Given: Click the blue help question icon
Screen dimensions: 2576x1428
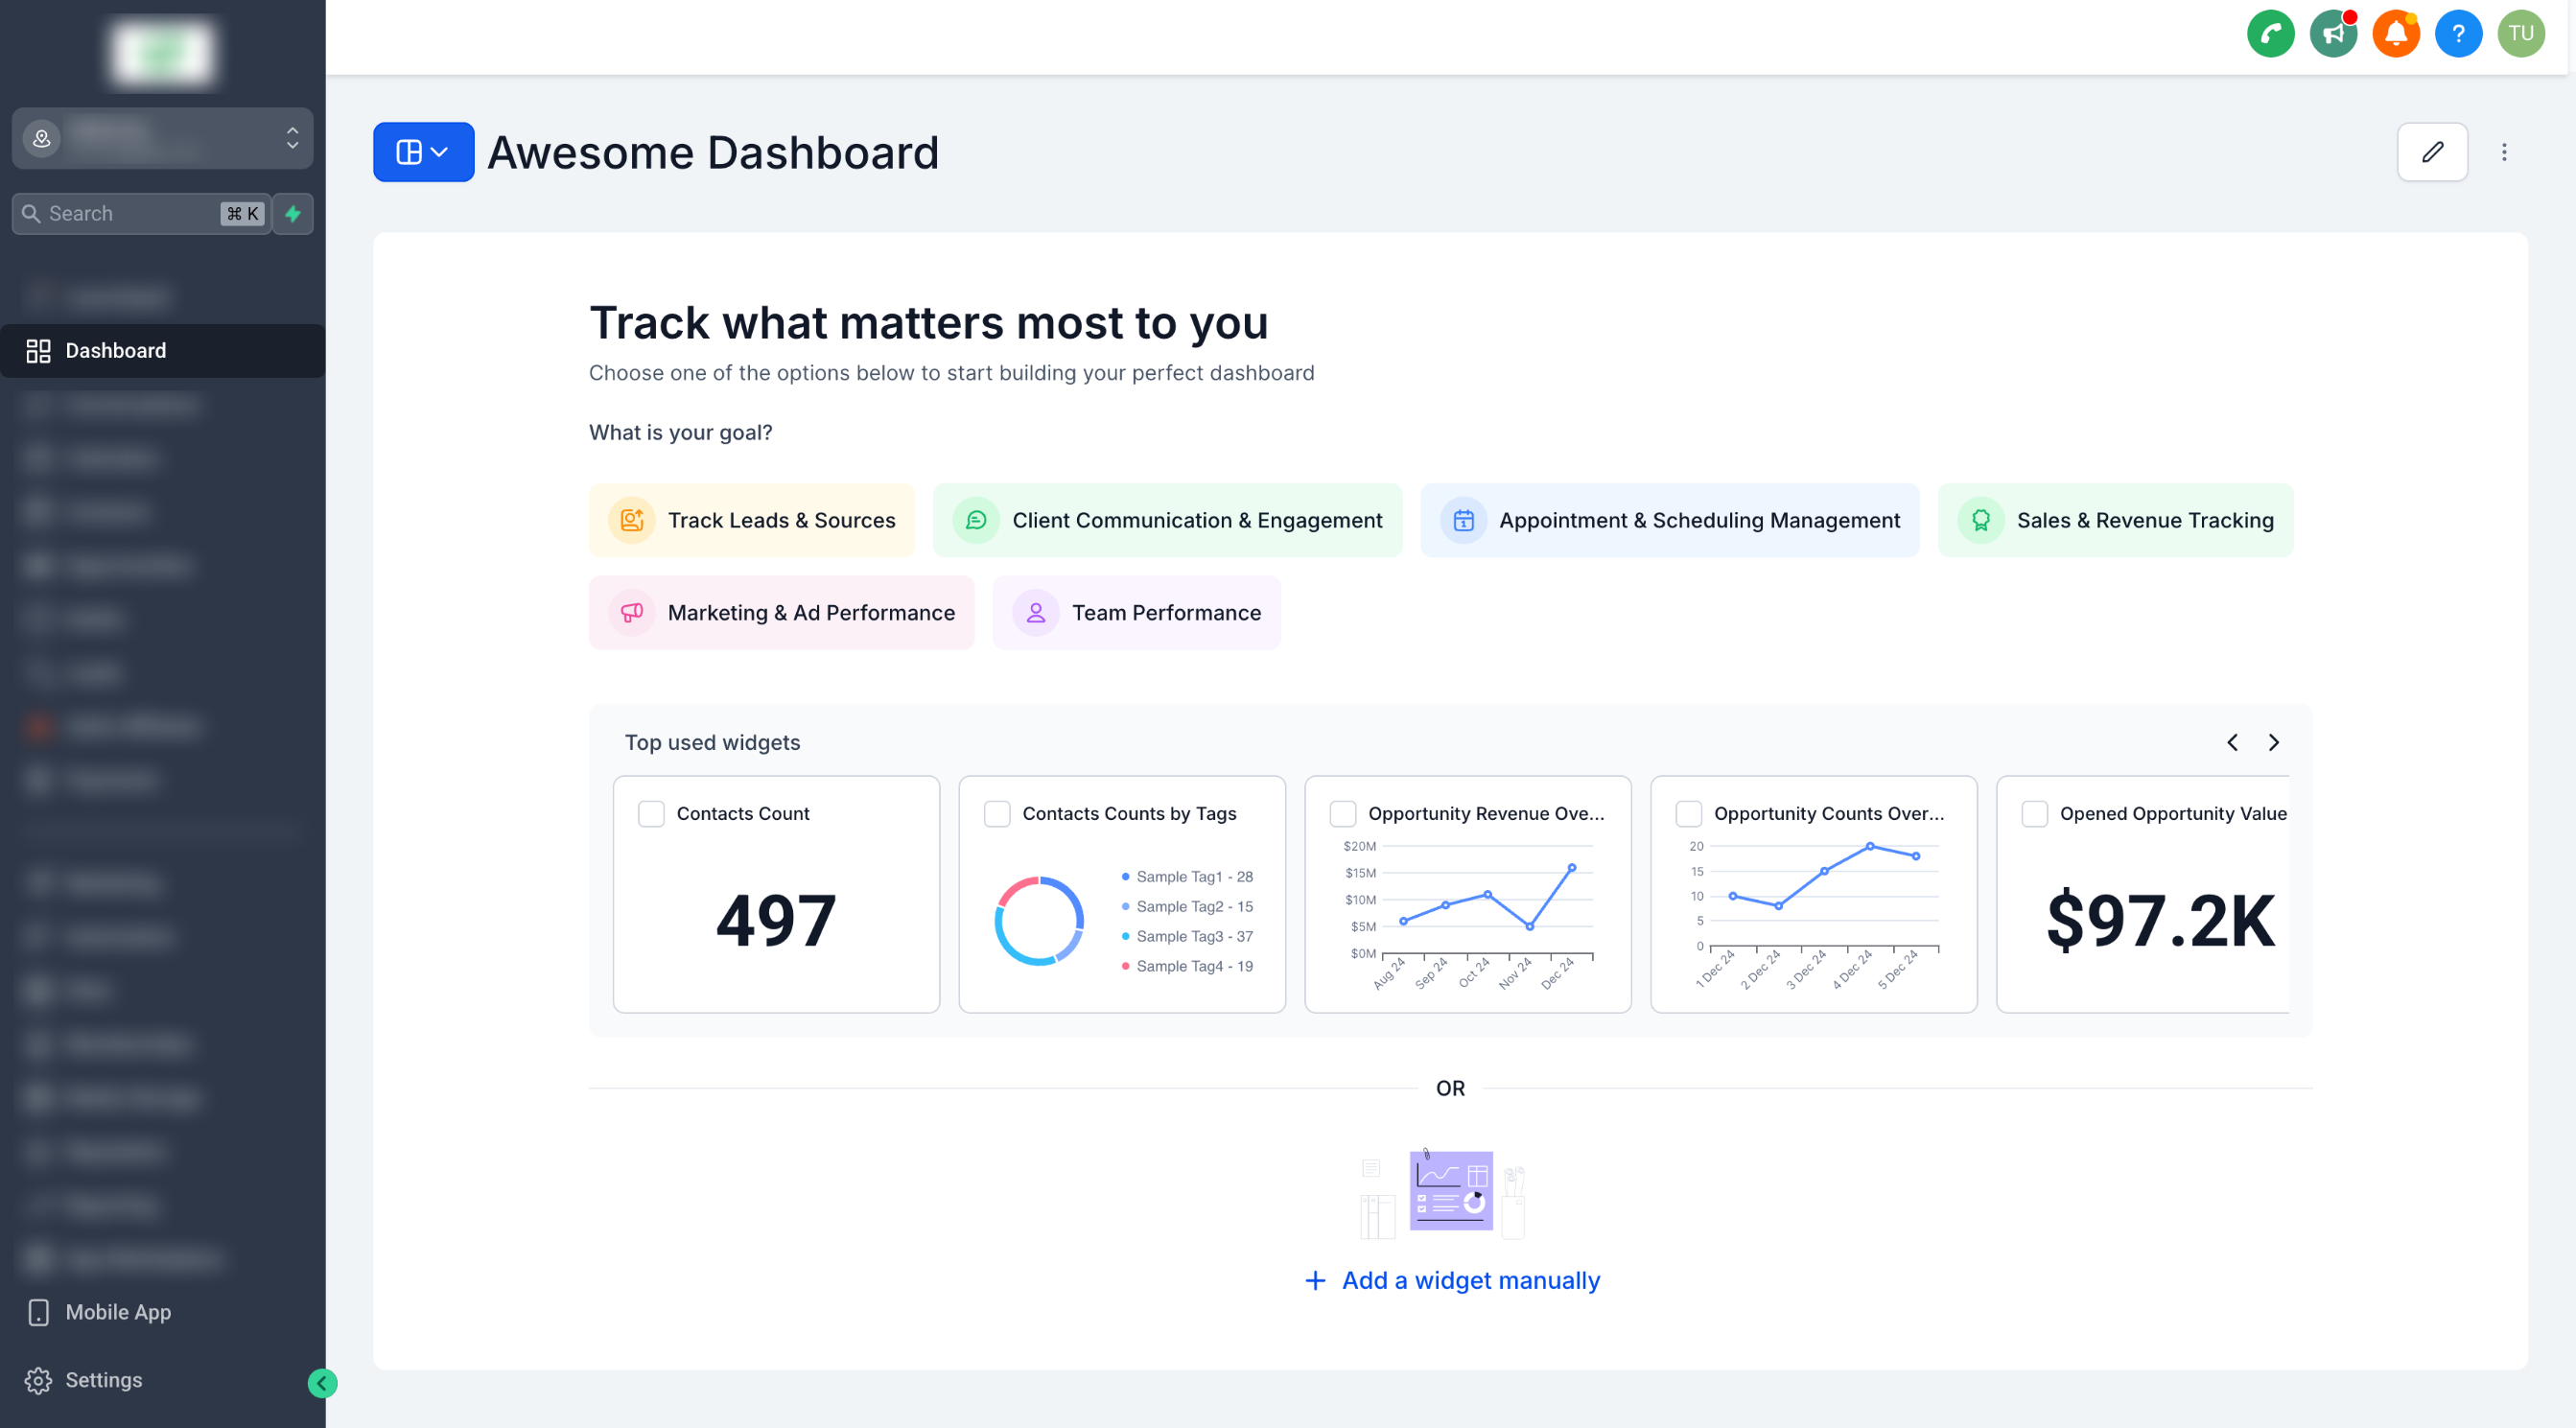Looking at the screenshot, I should [2458, 34].
